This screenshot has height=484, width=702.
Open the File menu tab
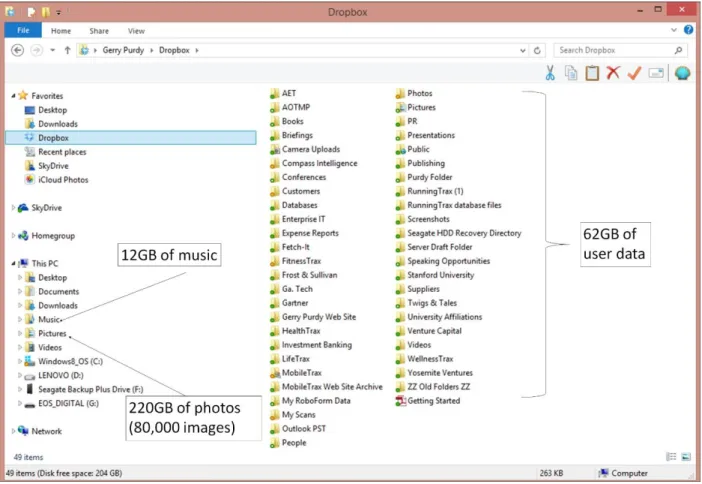point(23,30)
